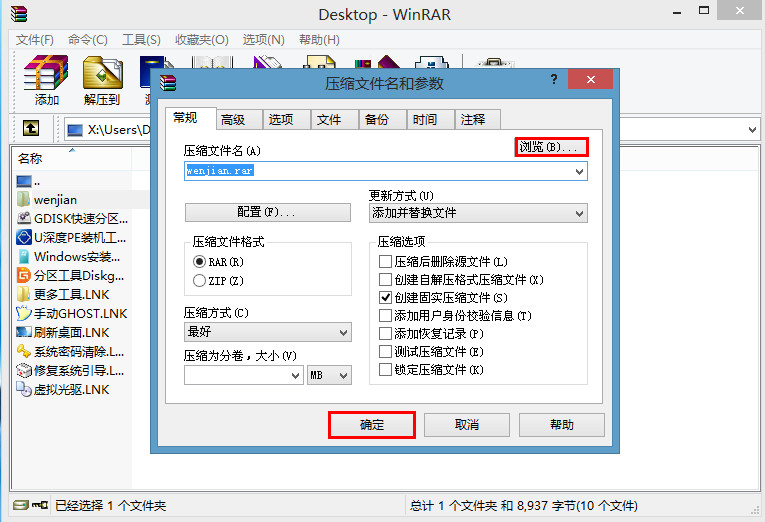Screen dimensions: 765x522
Task: Click the archive name input field
Action: coord(380,171)
